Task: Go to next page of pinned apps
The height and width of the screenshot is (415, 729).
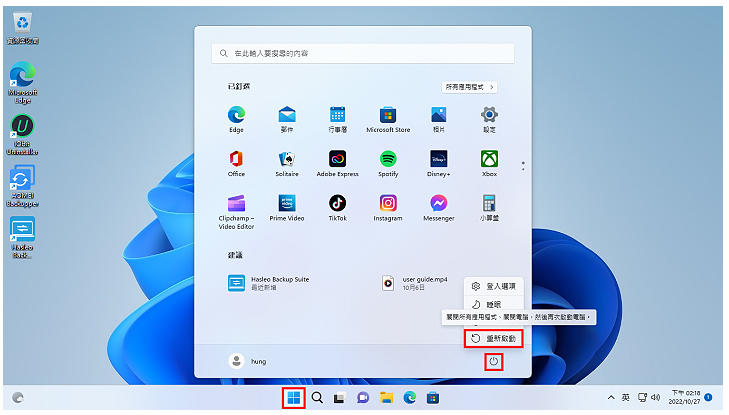Action: 523,169
